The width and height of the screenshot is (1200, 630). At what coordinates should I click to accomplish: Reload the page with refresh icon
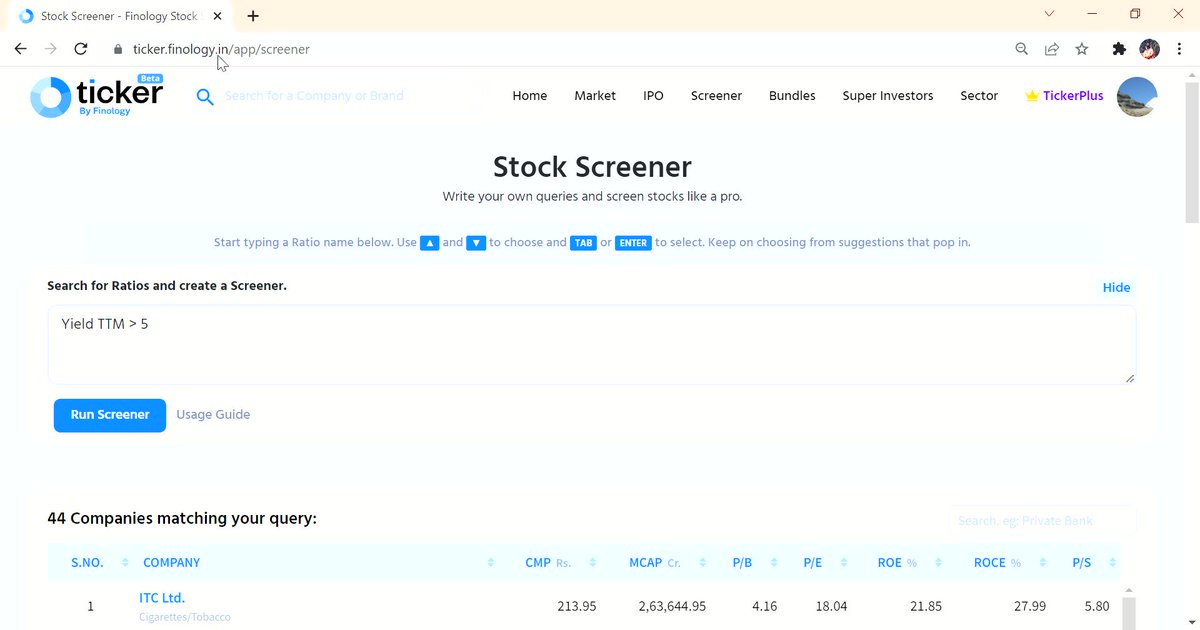pyautogui.click(x=81, y=49)
